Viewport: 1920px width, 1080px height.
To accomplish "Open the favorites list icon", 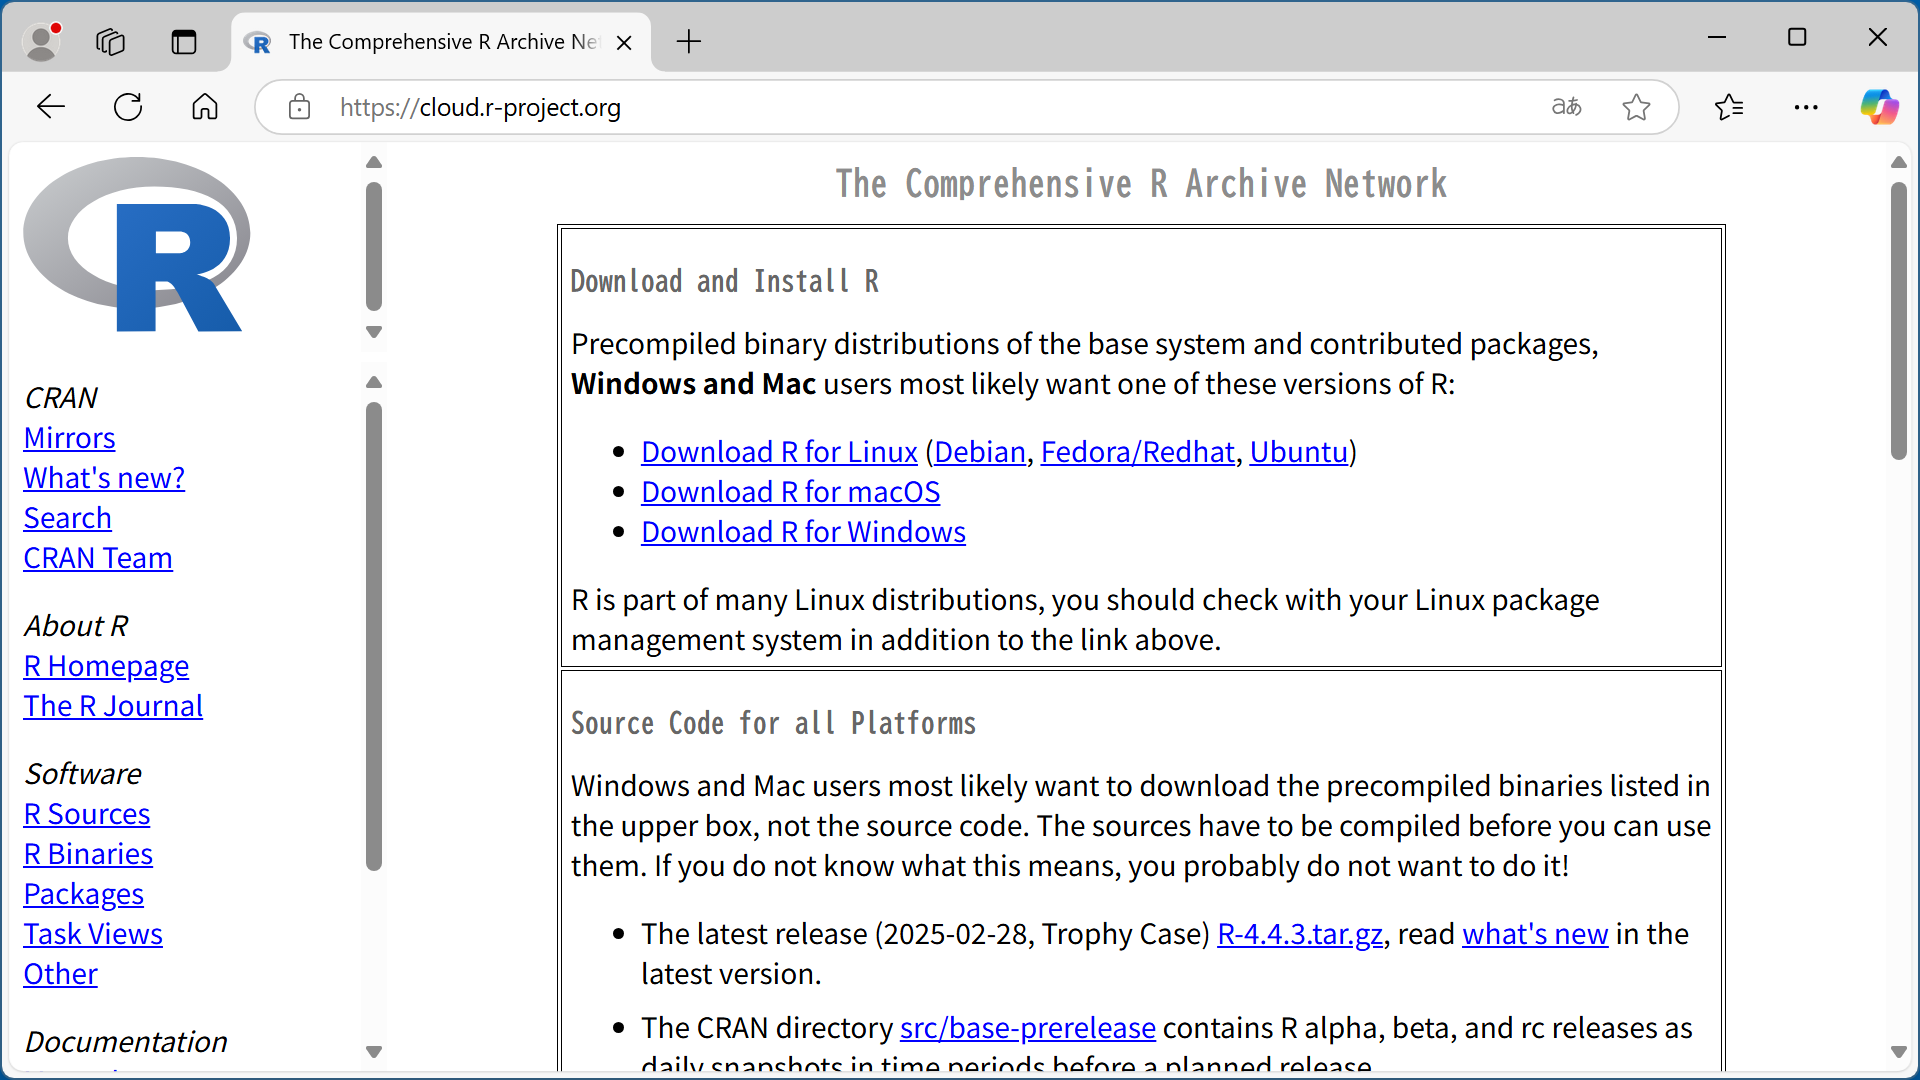I will tap(1729, 107).
